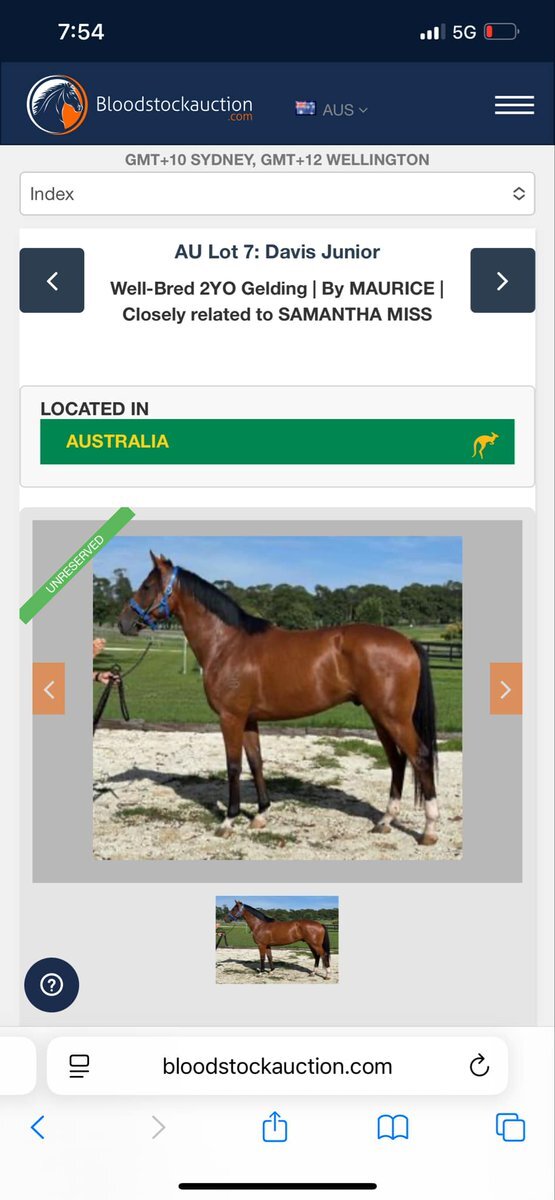
Task: Navigate back in Safari
Action: pyautogui.click(x=37, y=1128)
